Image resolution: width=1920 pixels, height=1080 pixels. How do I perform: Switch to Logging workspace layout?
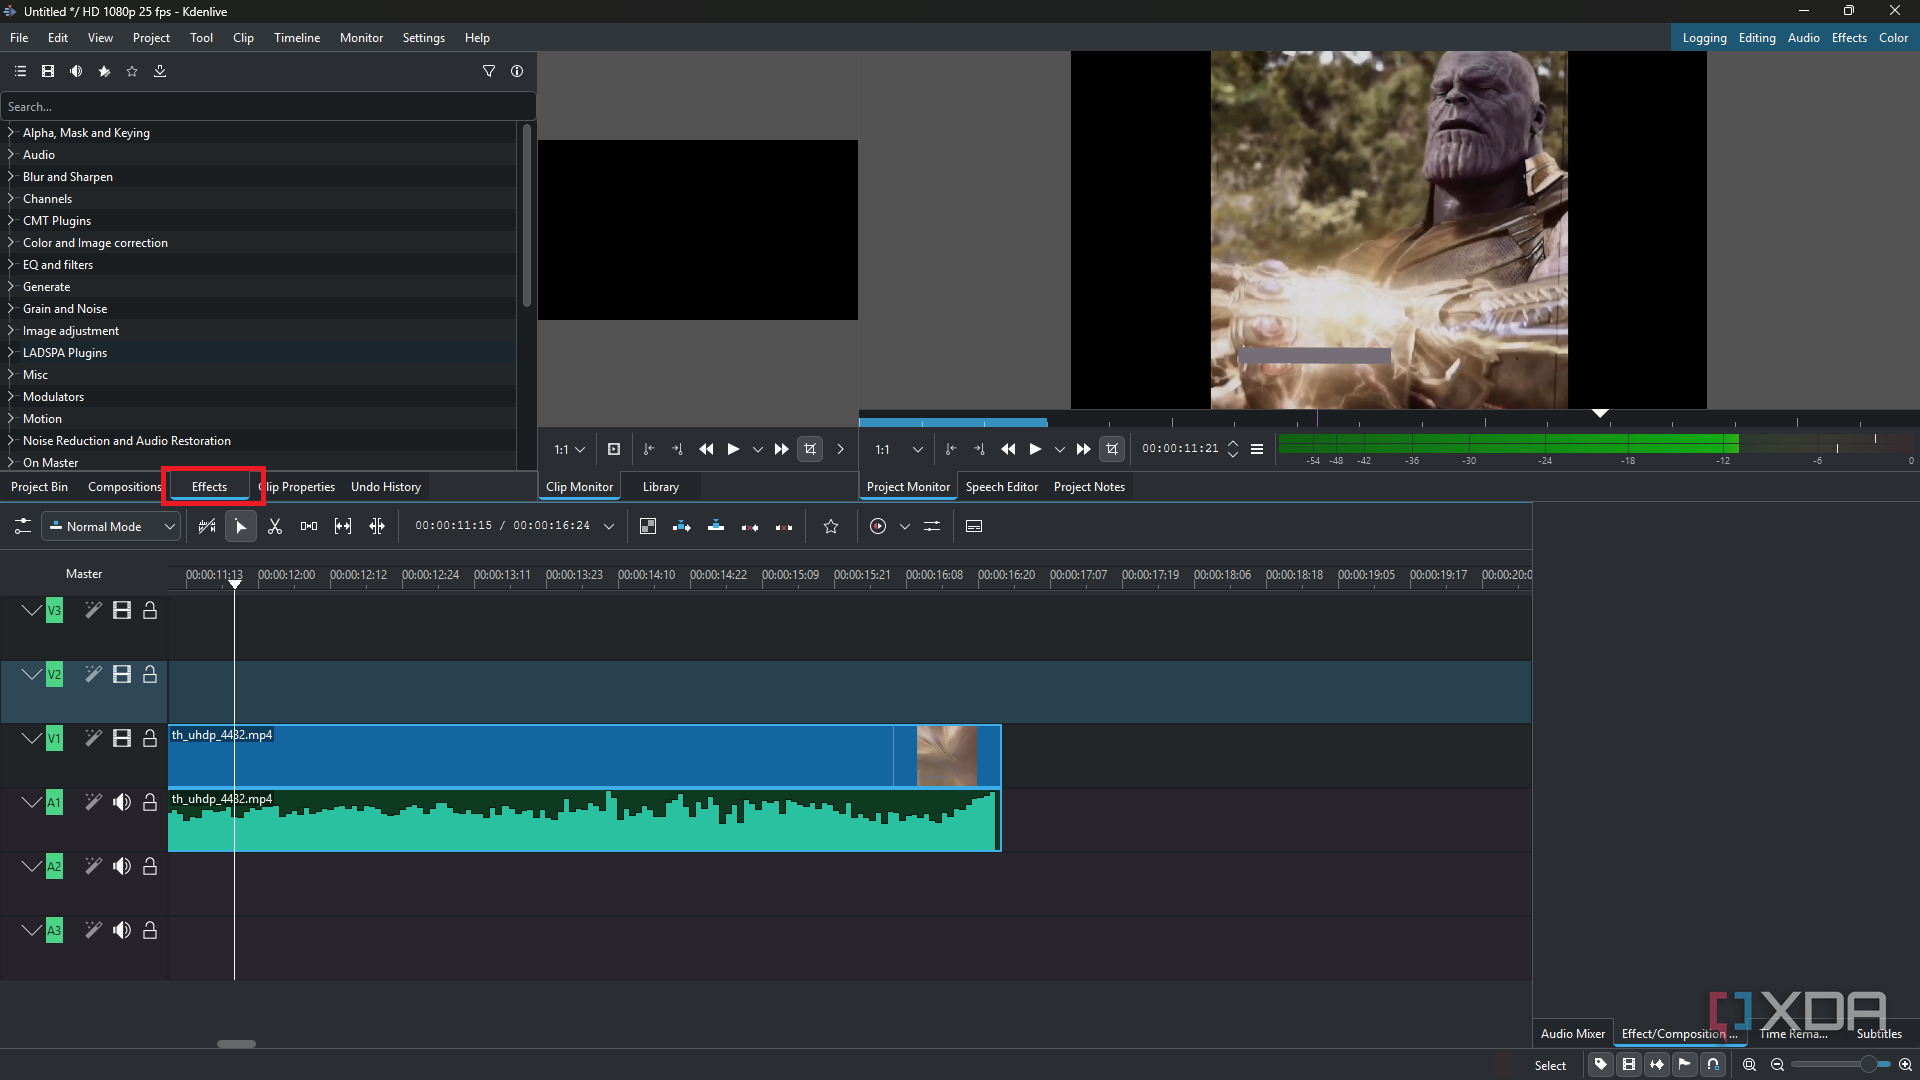tap(1704, 38)
